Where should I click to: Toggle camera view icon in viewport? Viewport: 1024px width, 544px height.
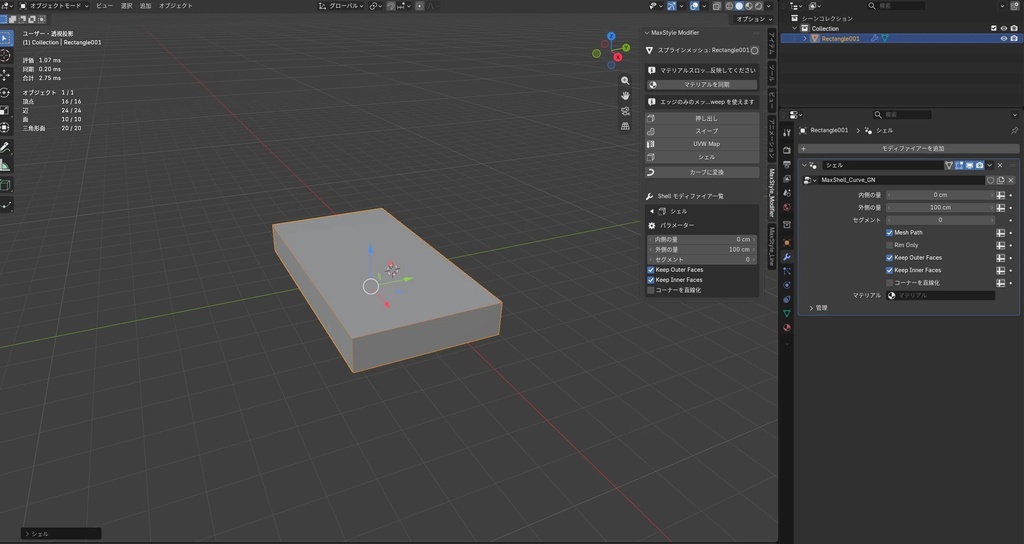click(625, 111)
